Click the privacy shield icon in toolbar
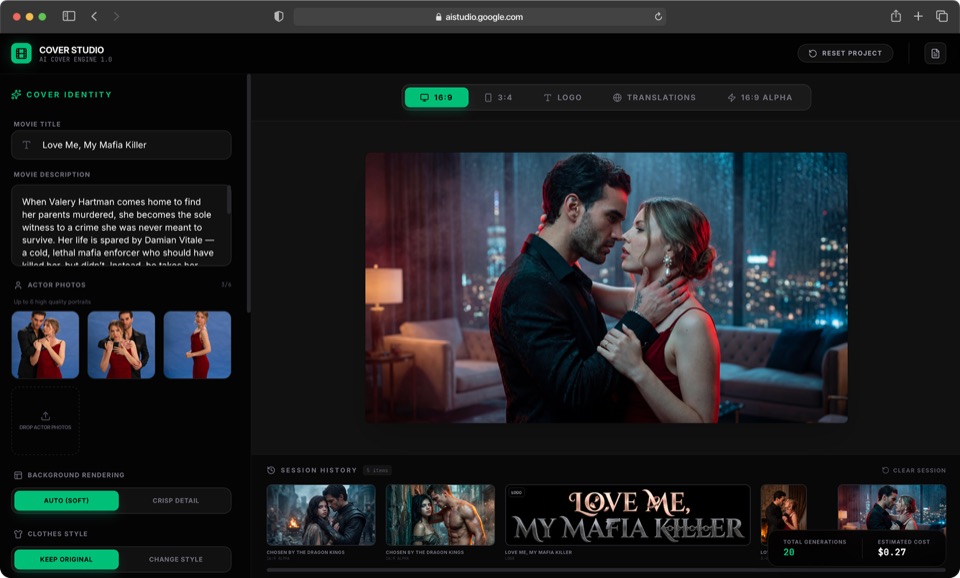Viewport: 960px width, 578px height. click(x=279, y=16)
